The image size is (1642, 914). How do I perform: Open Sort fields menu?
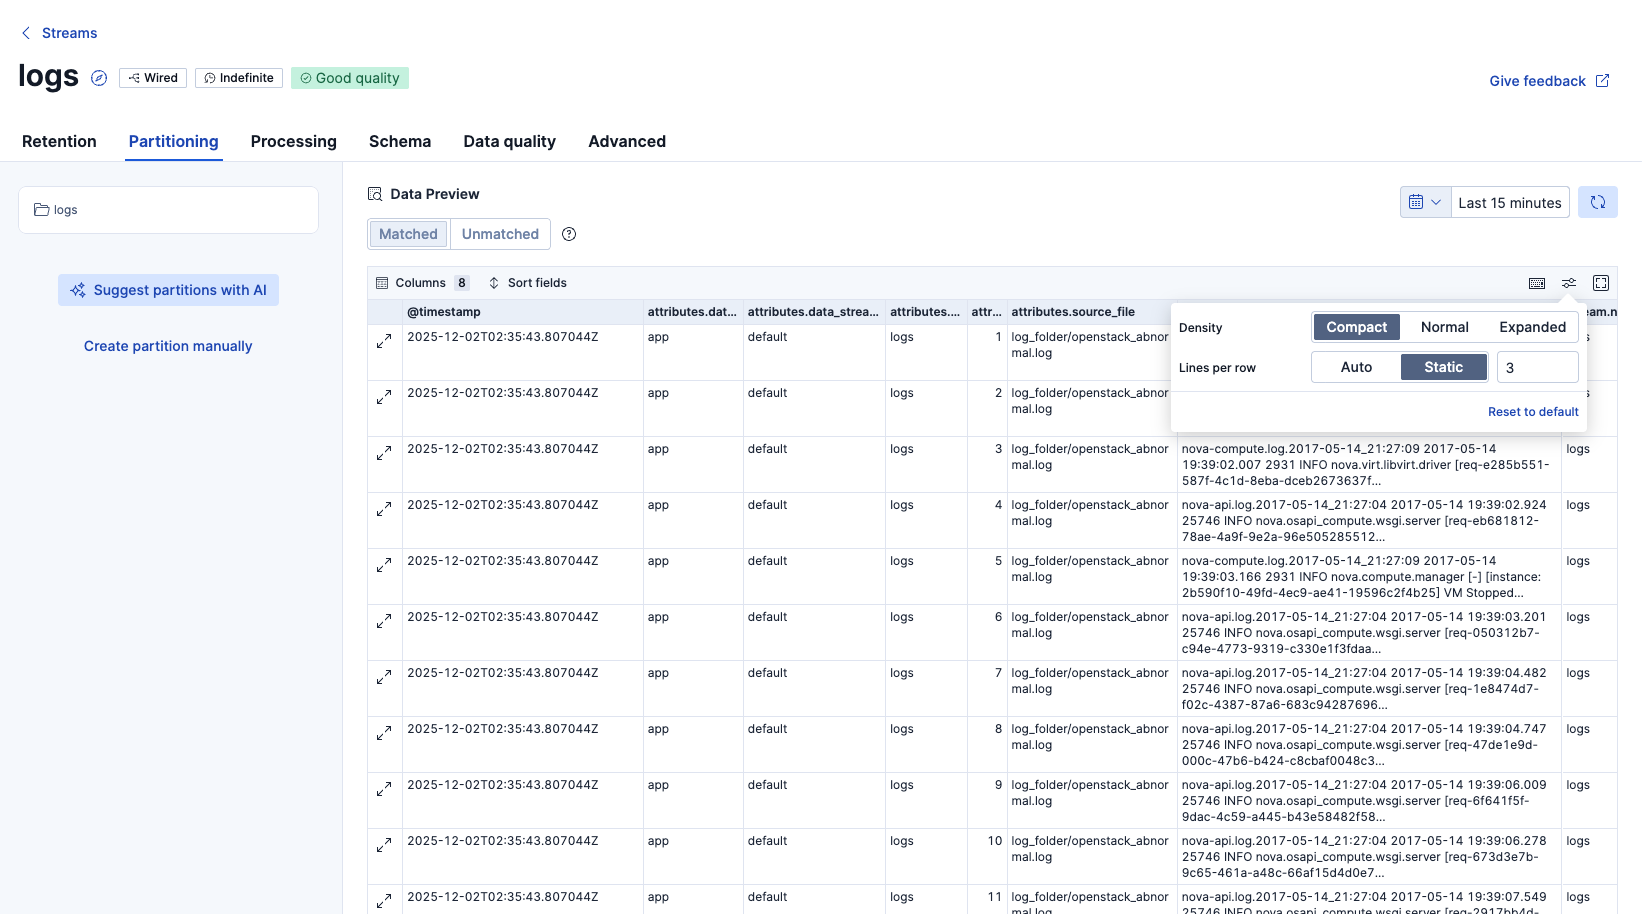527,283
